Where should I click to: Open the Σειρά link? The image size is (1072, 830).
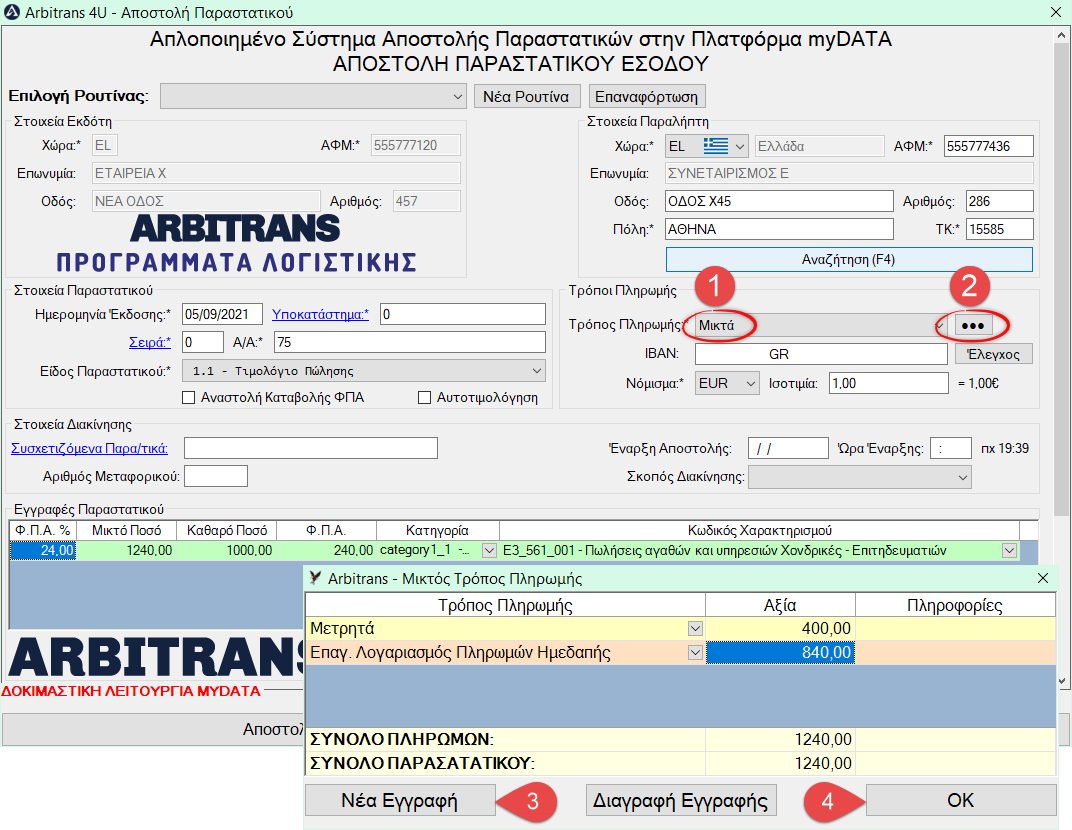pyautogui.click(x=150, y=342)
